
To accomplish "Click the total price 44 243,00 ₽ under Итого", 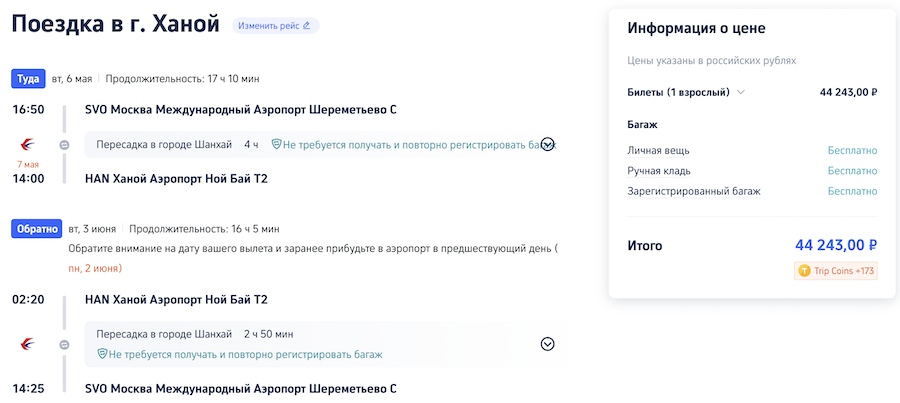I will [x=835, y=245].
